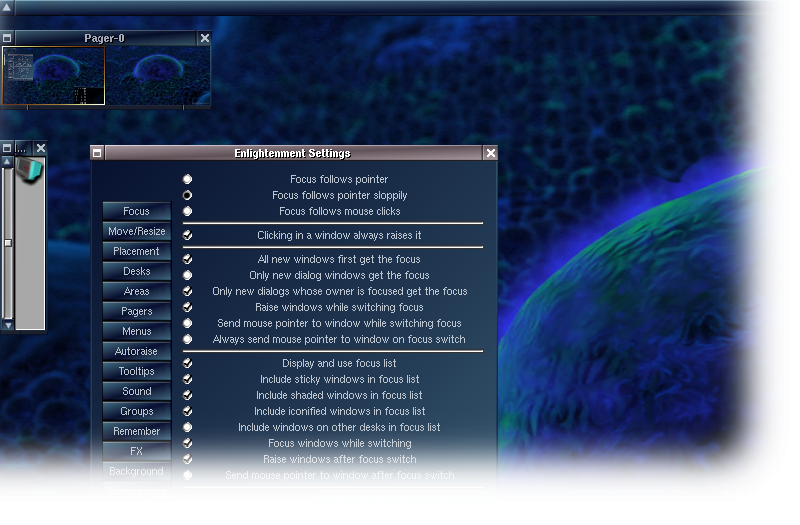Viewport: 800px width, 525px height.
Task: Click the iconbox scroll down arrow
Action: coord(8,325)
